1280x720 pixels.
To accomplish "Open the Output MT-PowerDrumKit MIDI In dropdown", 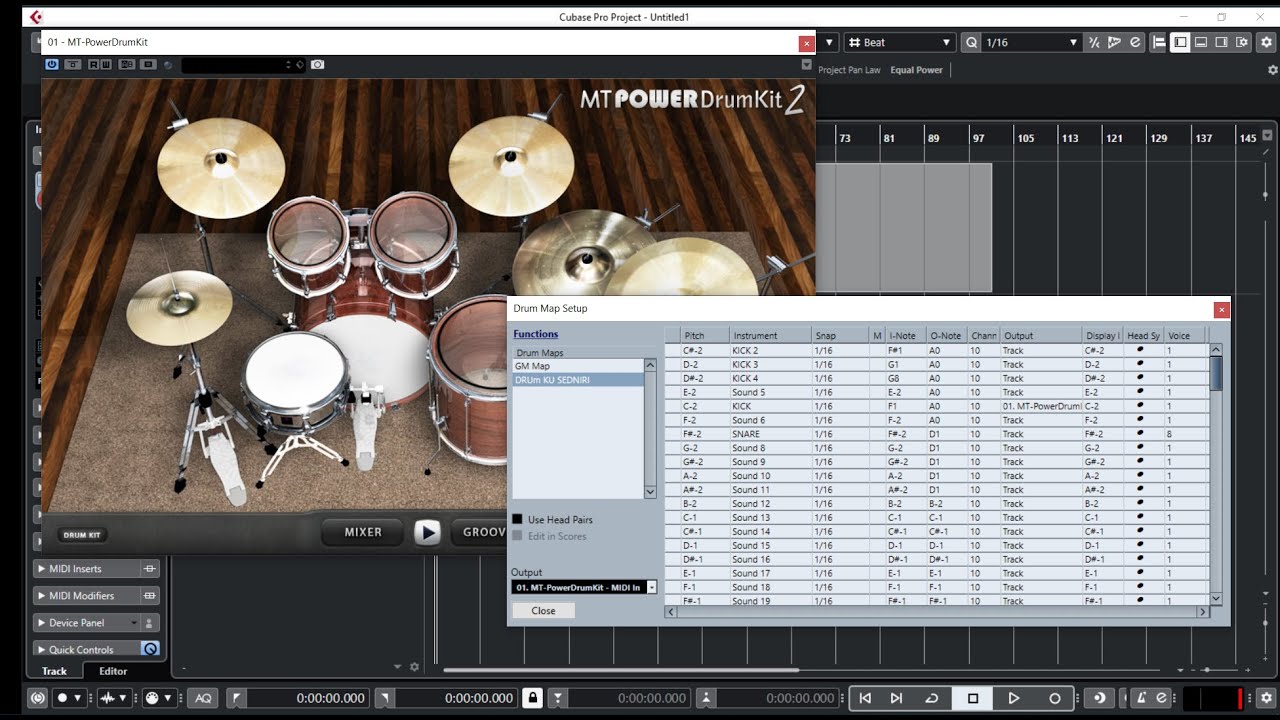I will 584,587.
